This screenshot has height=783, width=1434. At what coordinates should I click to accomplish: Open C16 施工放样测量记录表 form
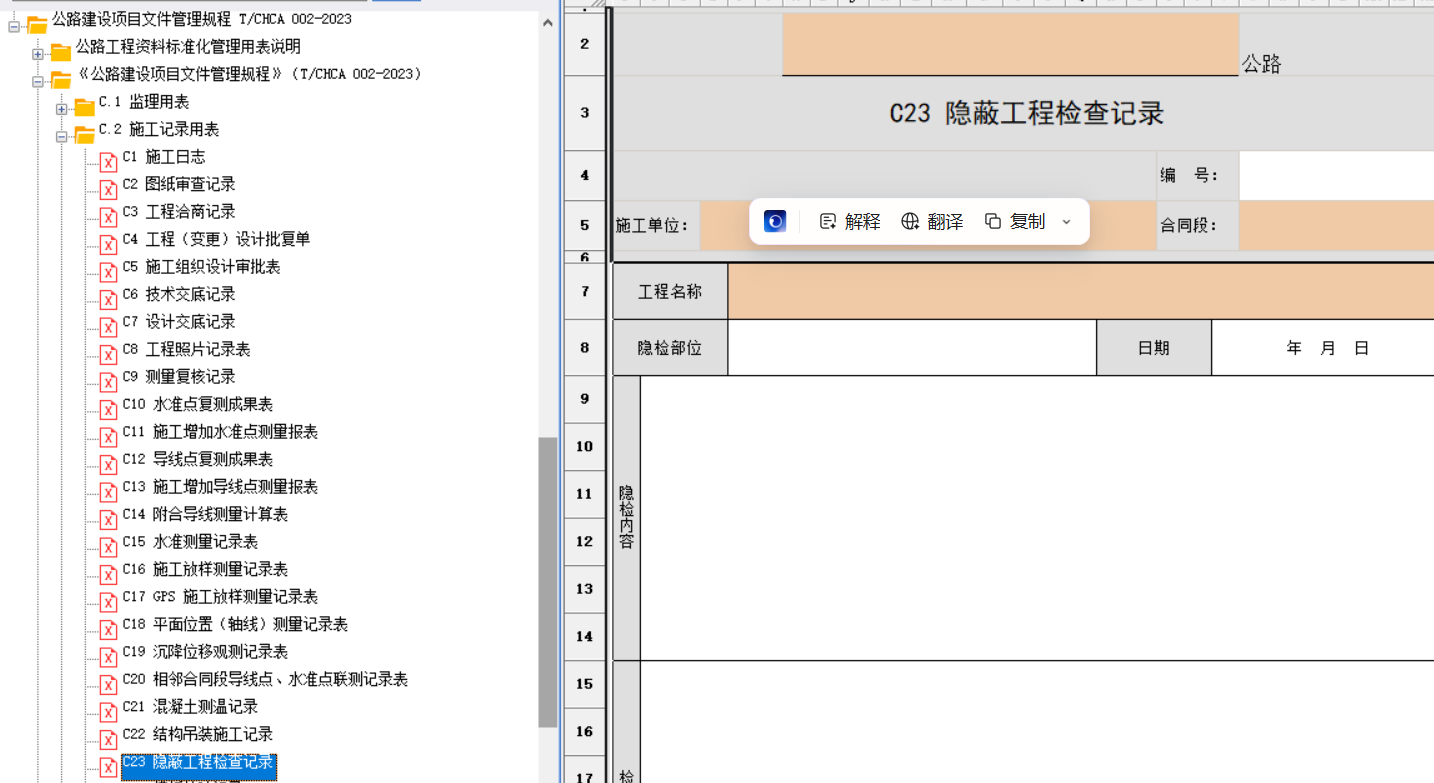click(205, 569)
